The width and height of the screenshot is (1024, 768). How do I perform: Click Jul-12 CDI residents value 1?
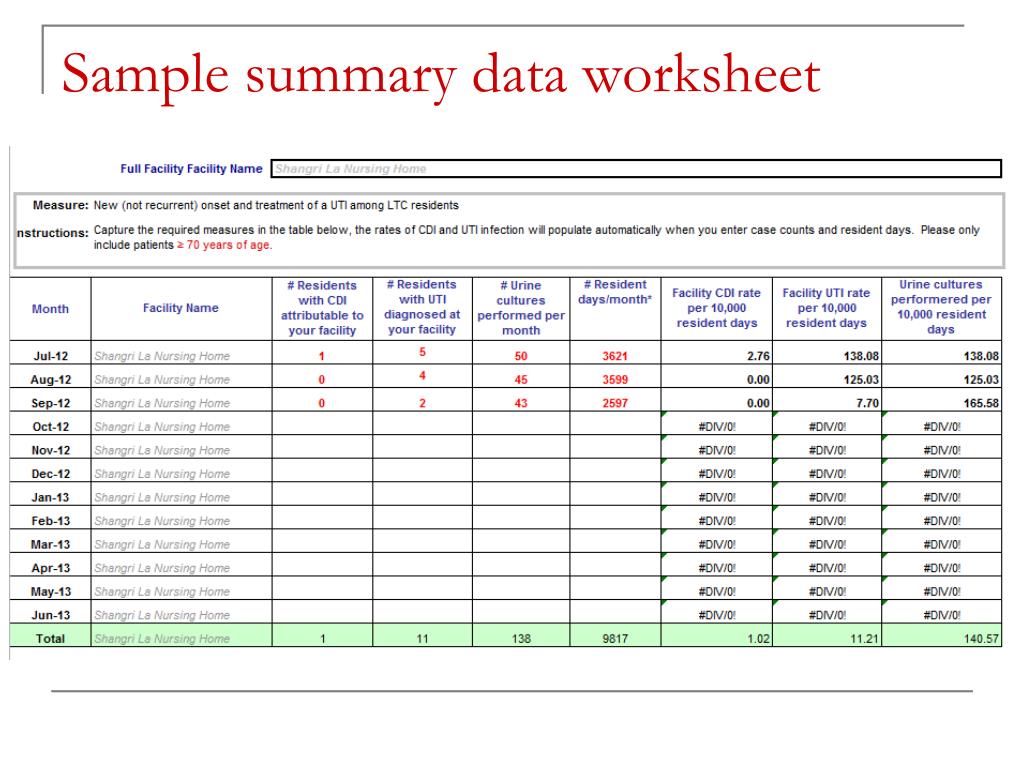tap(322, 356)
